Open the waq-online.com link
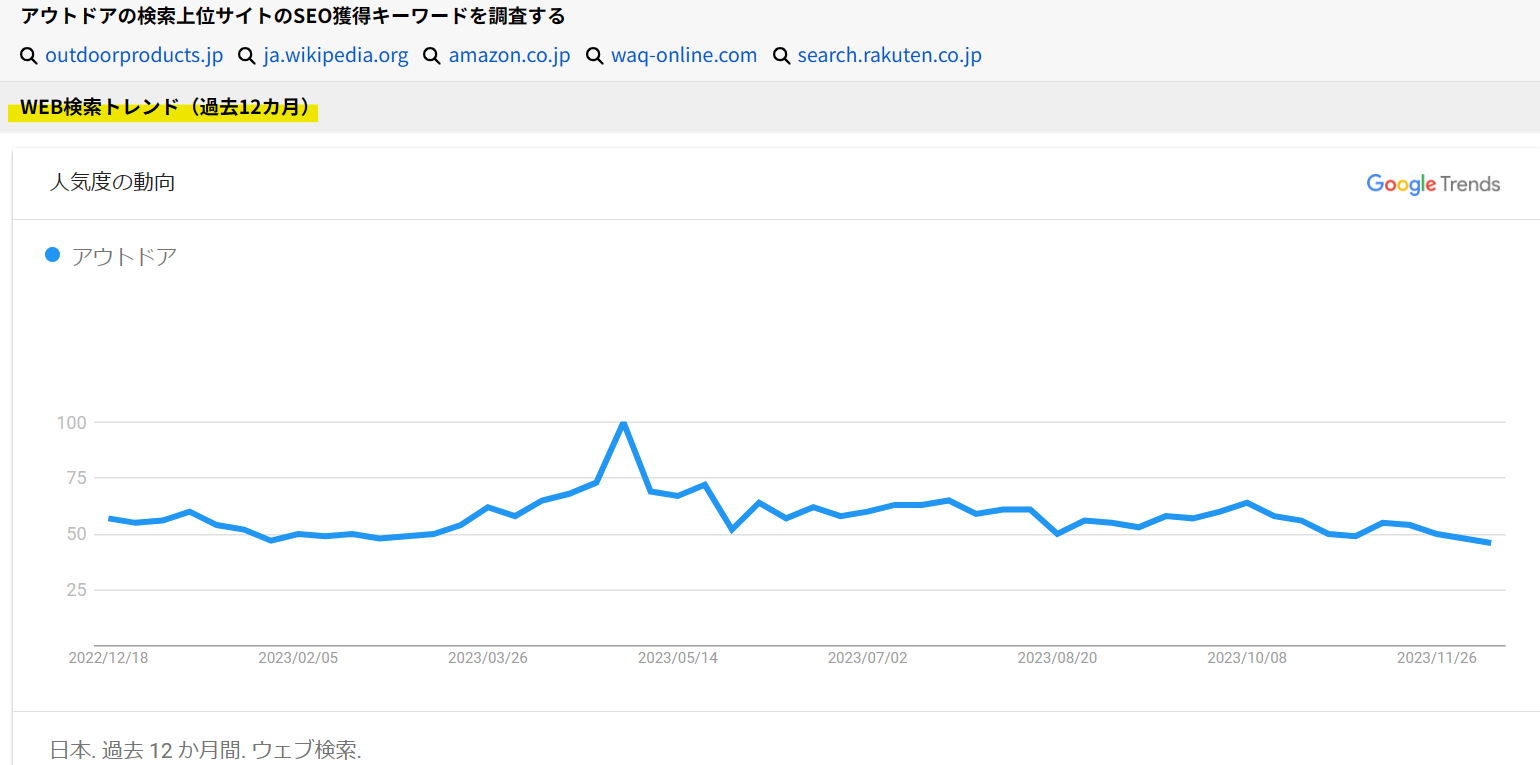The width and height of the screenshot is (1540, 765). click(x=684, y=56)
